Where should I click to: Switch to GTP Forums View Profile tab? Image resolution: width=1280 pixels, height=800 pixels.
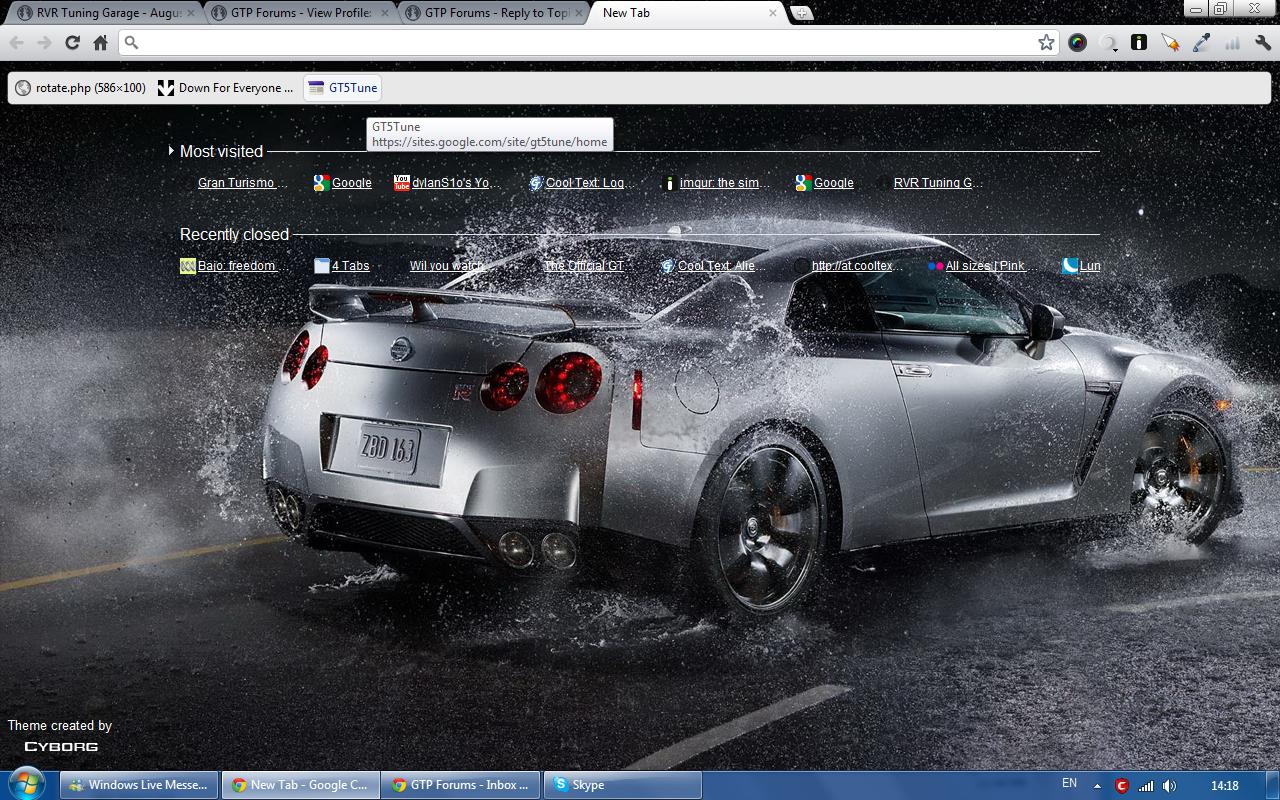point(298,13)
